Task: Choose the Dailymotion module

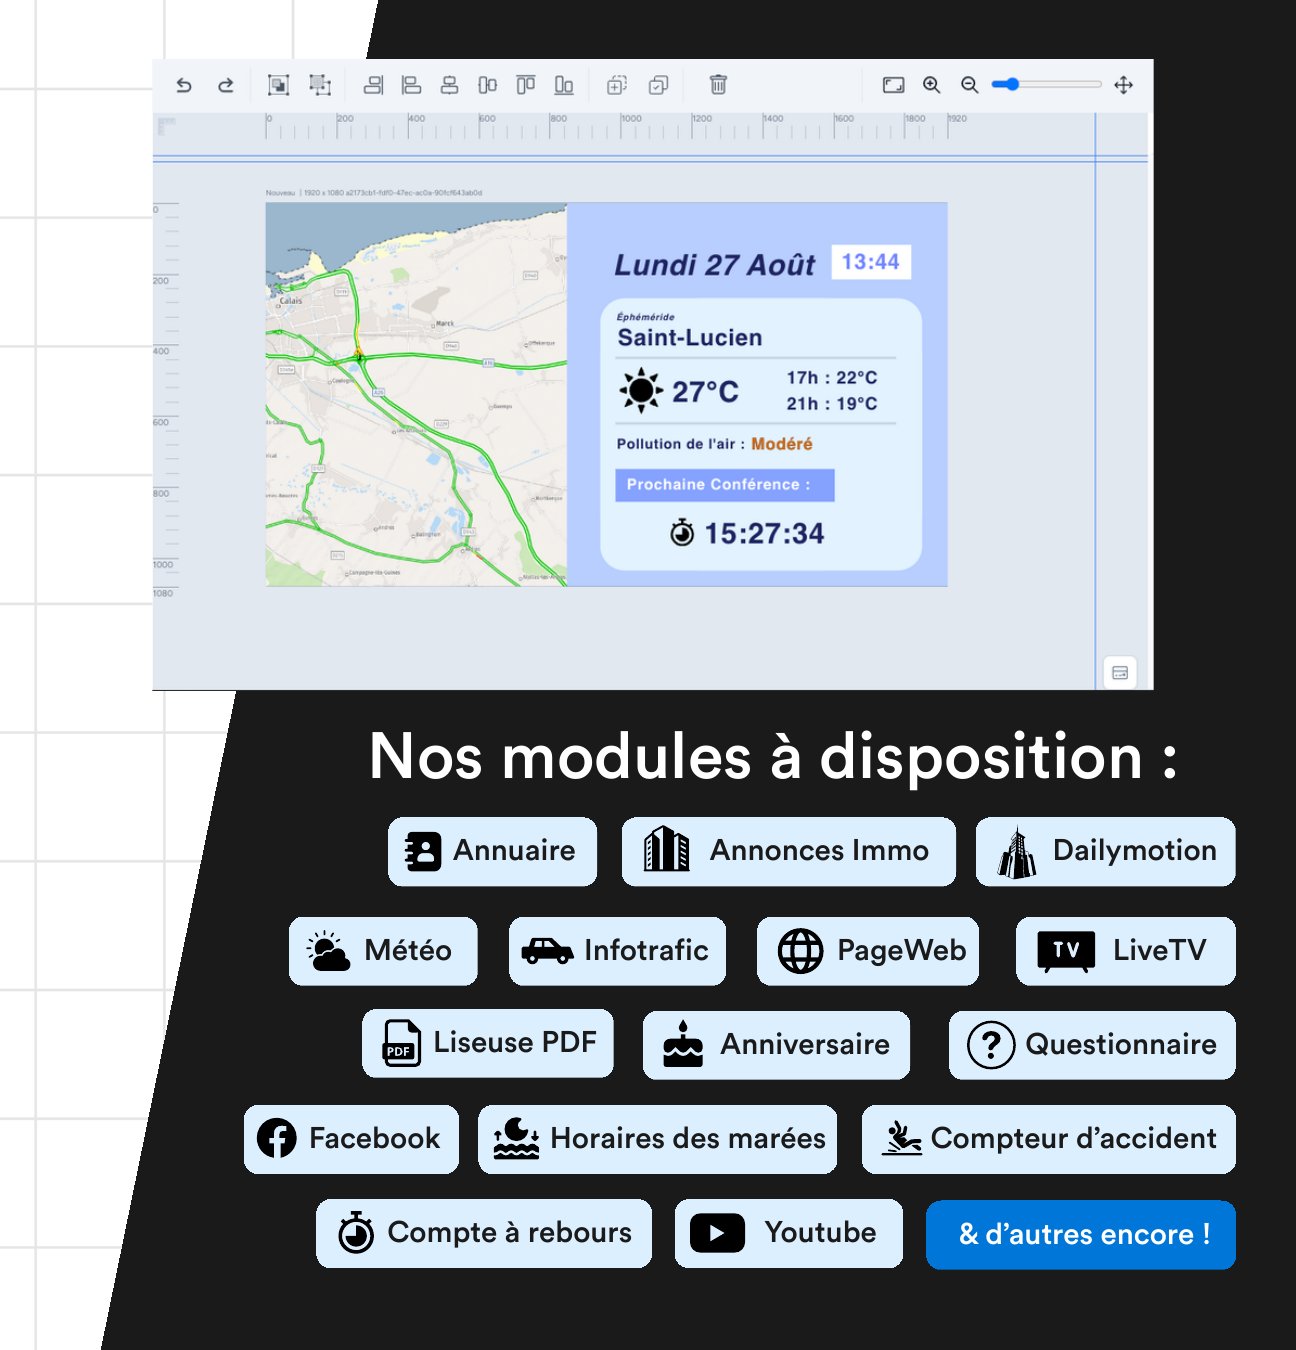Action: pos(1106,851)
